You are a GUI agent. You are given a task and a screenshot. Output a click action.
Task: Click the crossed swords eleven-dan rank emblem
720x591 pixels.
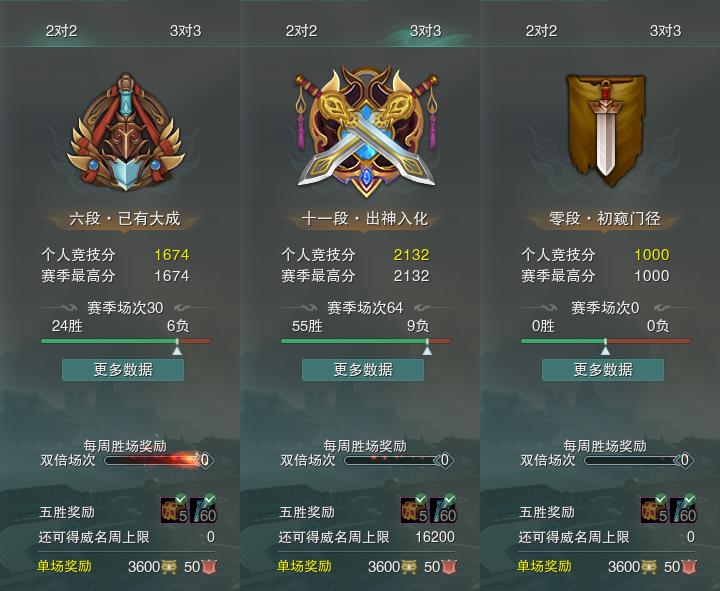[x=366, y=131]
